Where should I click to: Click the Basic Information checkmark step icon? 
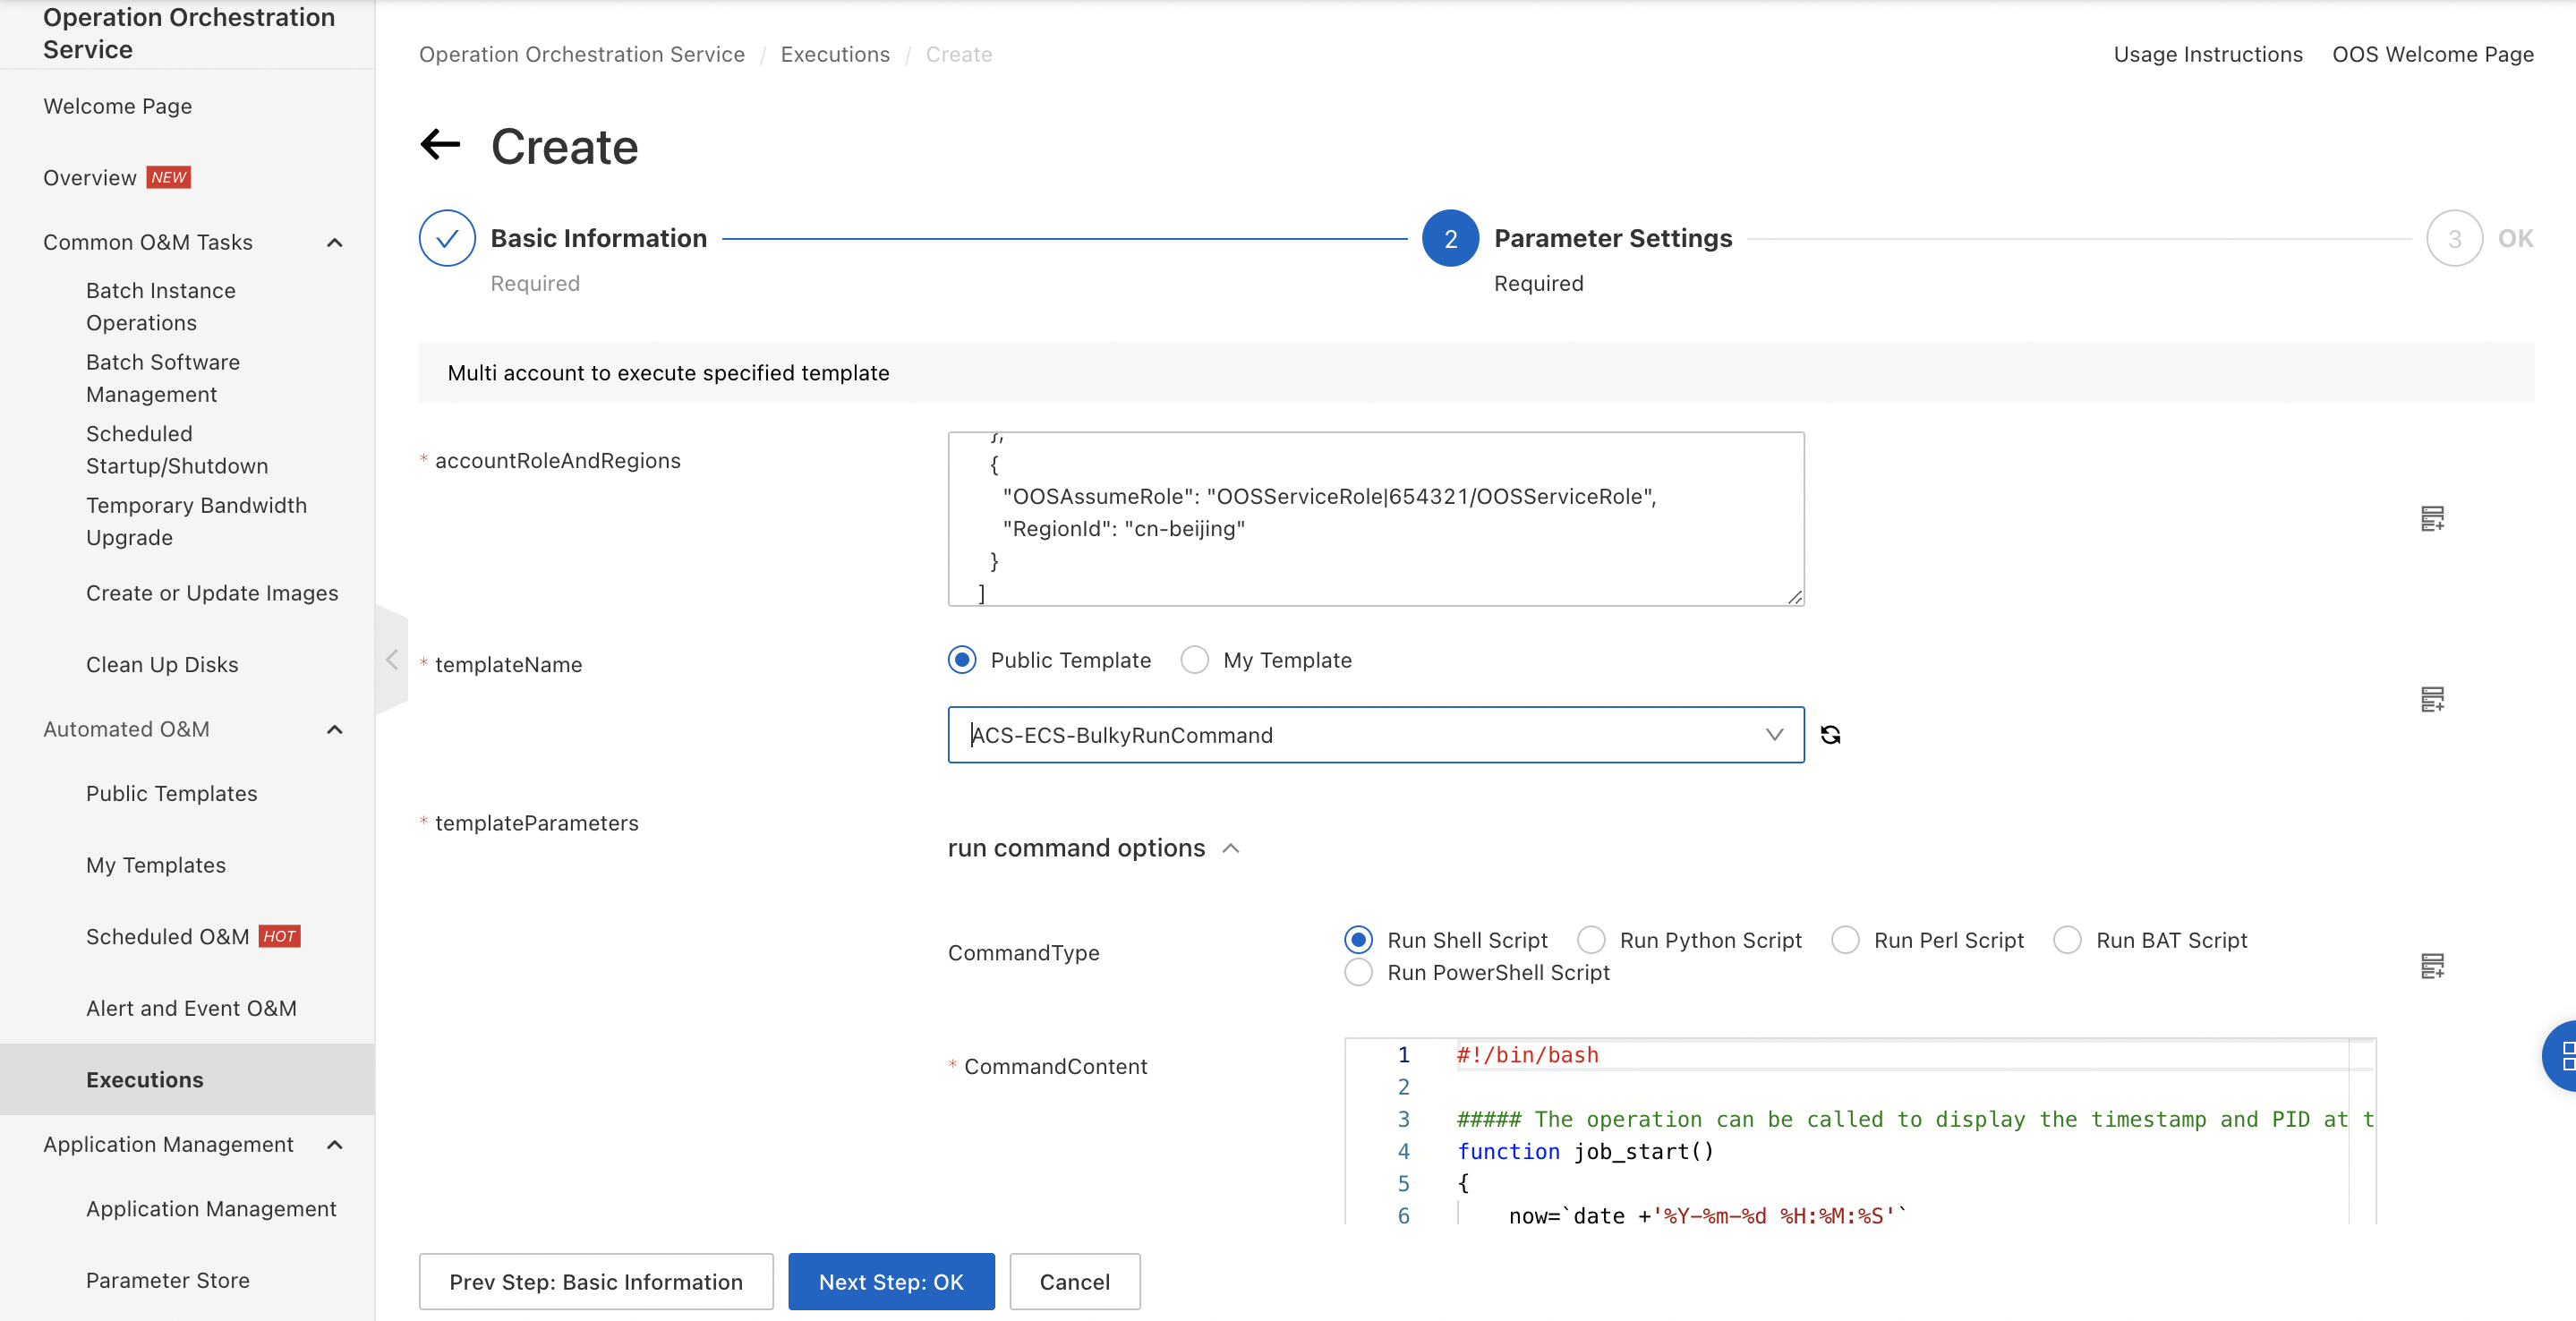pyautogui.click(x=446, y=238)
